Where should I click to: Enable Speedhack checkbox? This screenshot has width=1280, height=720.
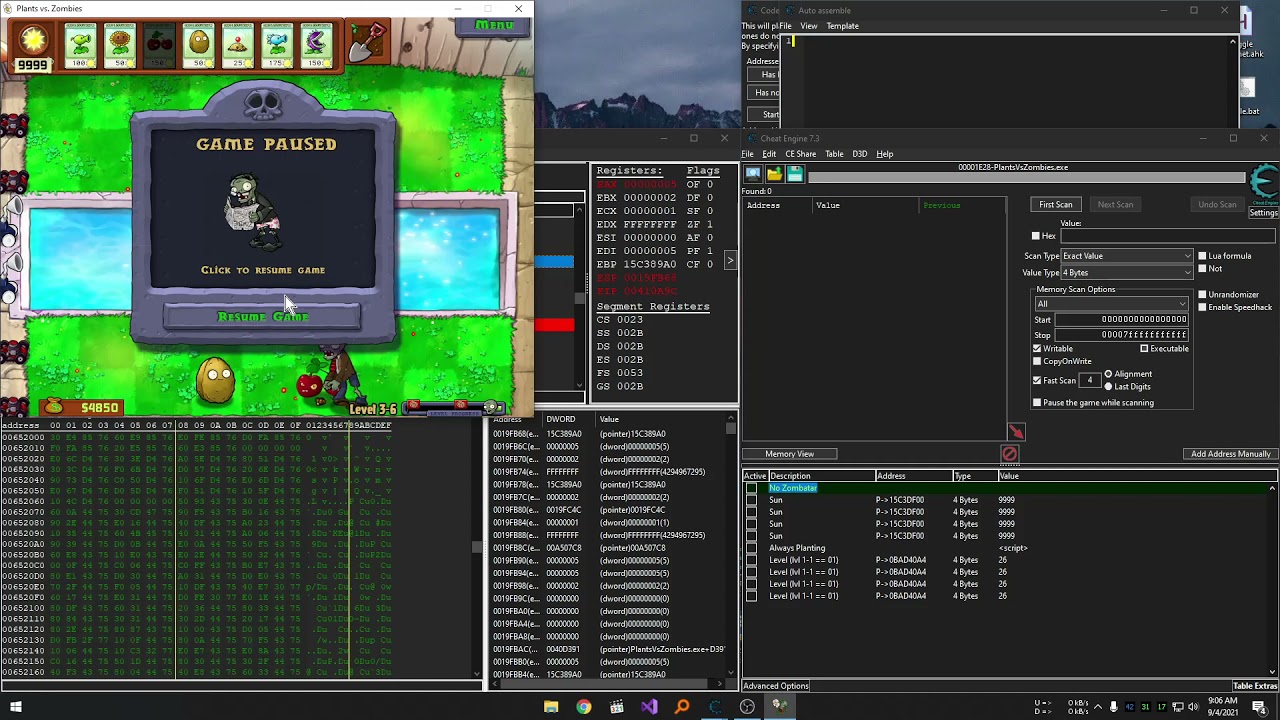point(1202,307)
